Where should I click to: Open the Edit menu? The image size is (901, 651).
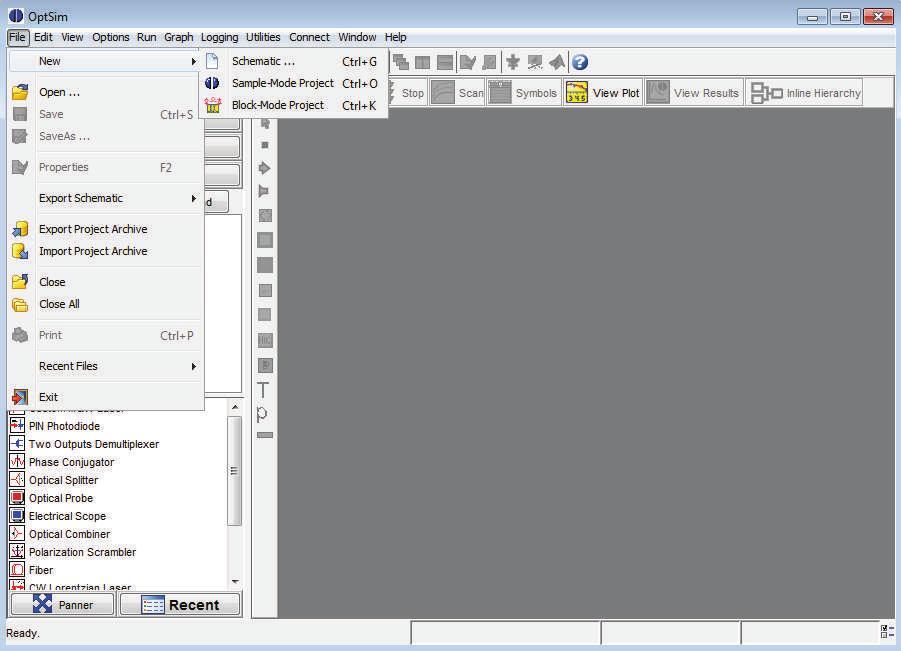click(x=43, y=37)
